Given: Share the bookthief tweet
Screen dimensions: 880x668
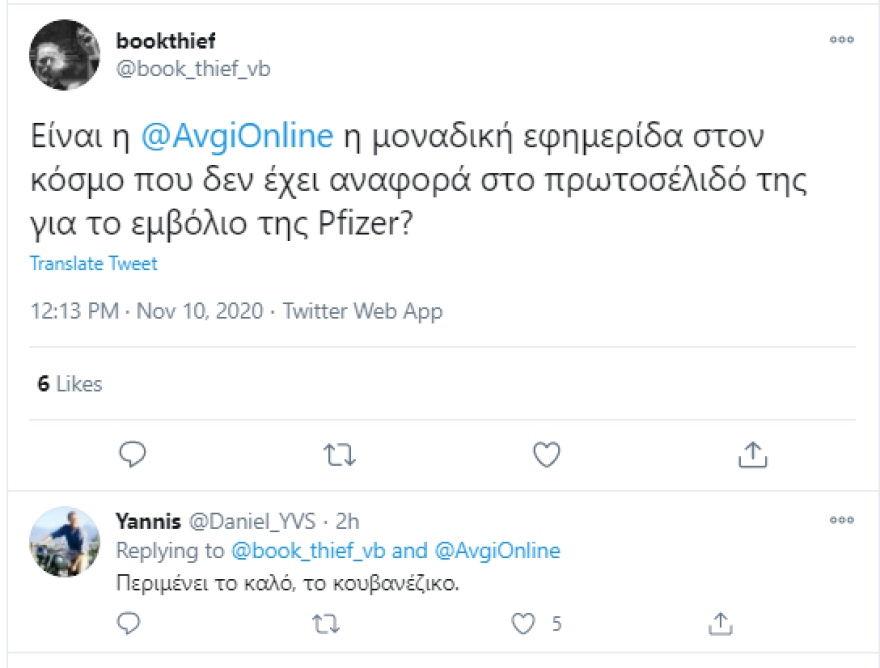Looking at the screenshot, I should coord(752,454).
